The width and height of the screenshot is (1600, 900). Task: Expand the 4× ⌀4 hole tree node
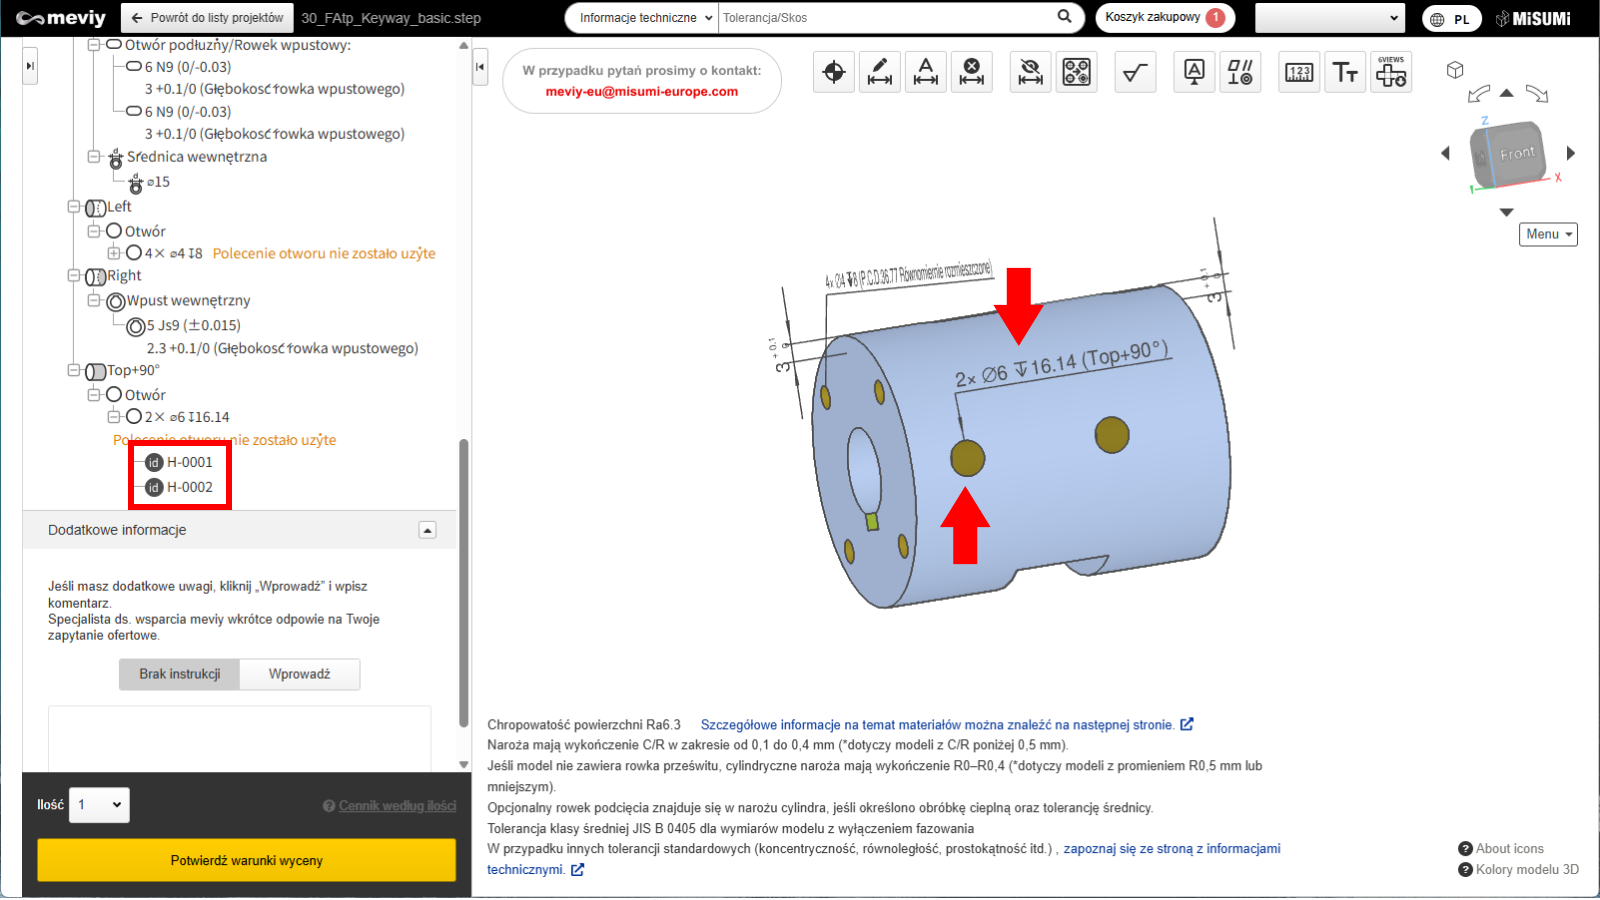114,253
